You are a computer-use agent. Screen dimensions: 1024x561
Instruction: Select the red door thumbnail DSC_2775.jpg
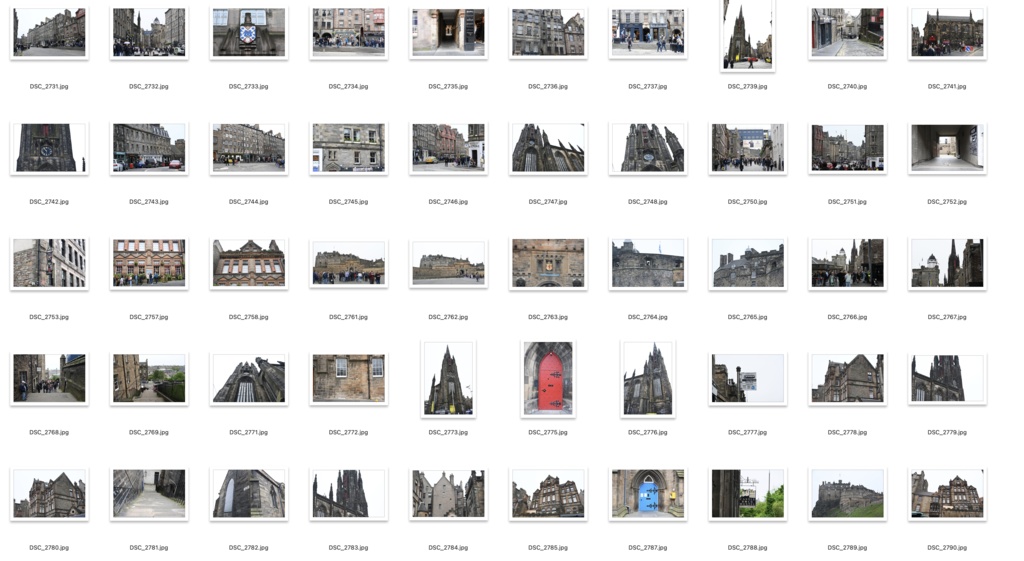(548, 378)
